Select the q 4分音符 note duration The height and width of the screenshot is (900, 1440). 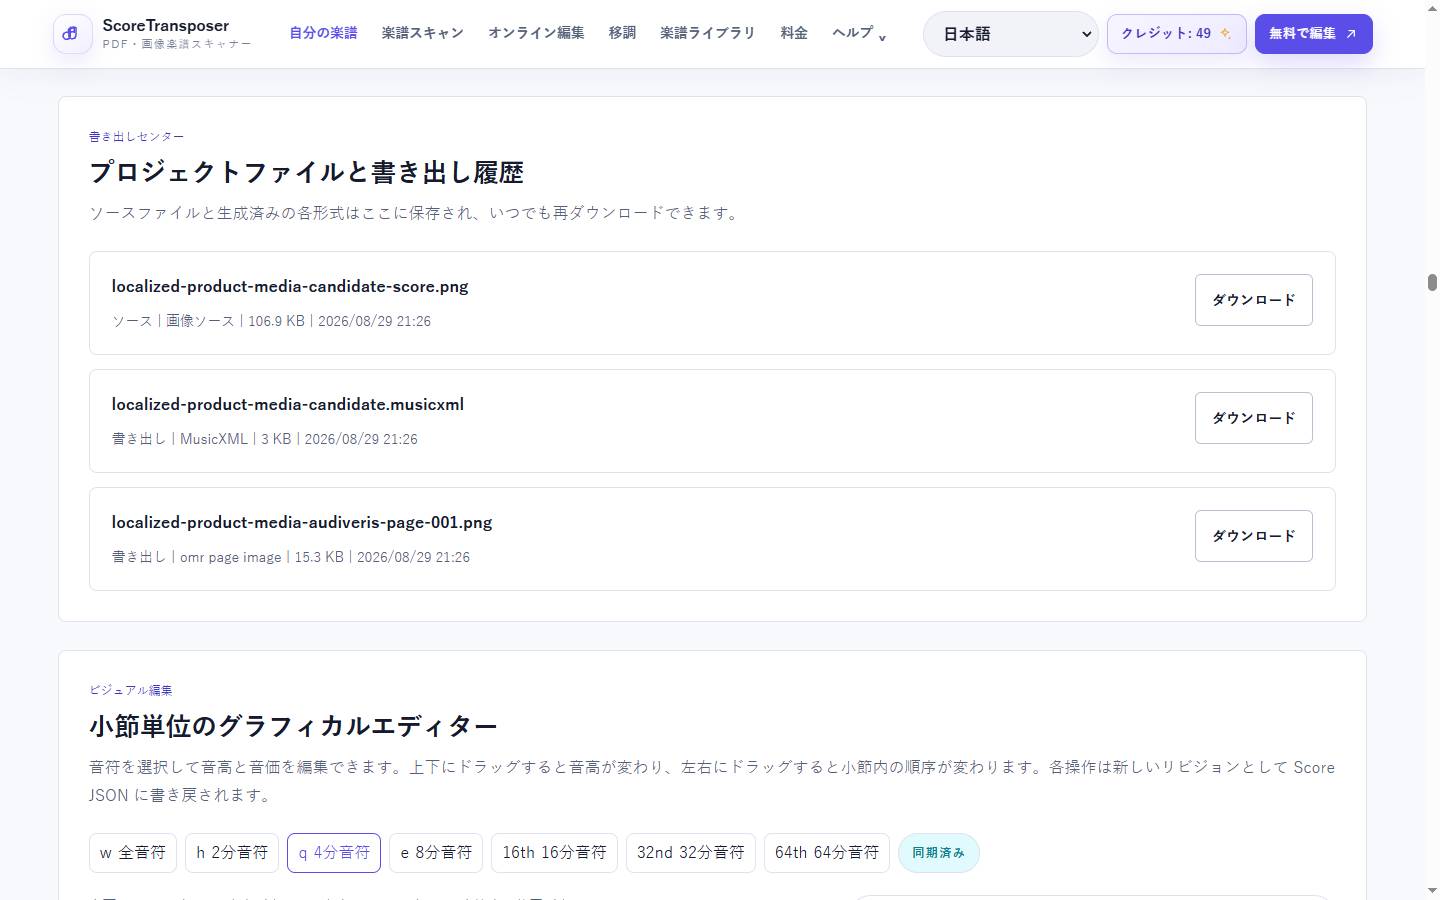click(334, 853)
